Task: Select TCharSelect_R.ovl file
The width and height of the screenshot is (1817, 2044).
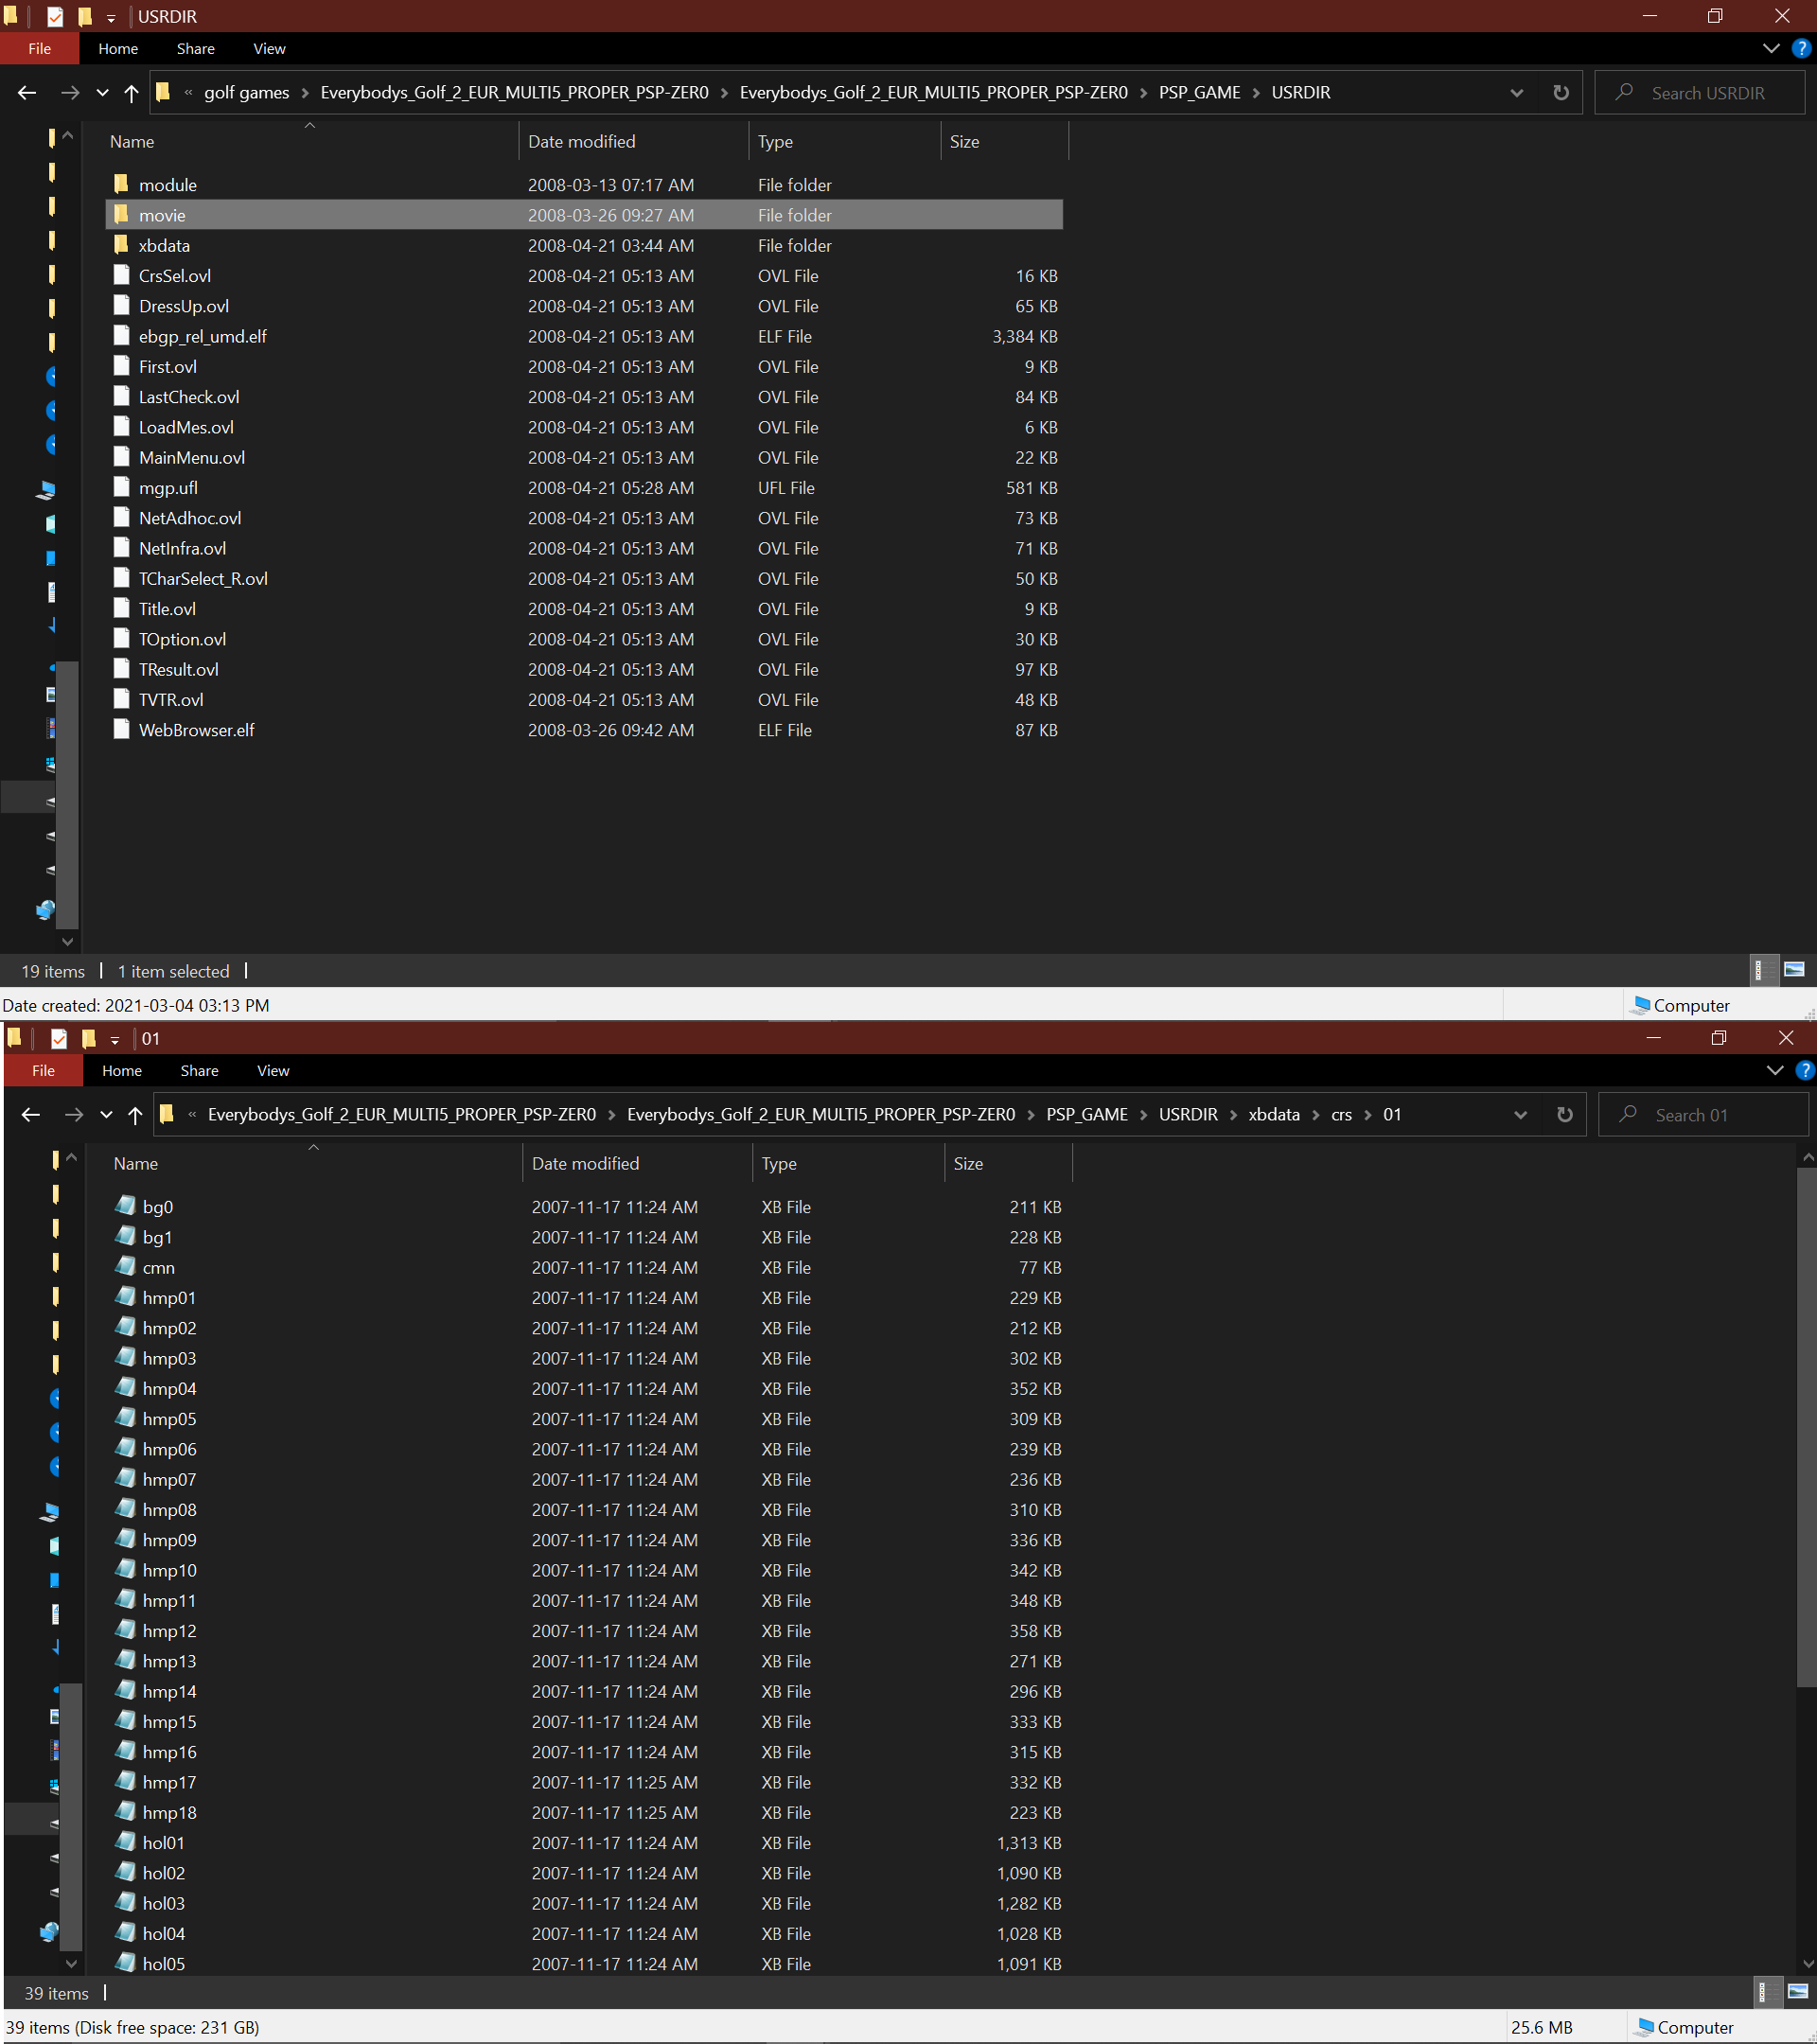Action: click(203, 578)
